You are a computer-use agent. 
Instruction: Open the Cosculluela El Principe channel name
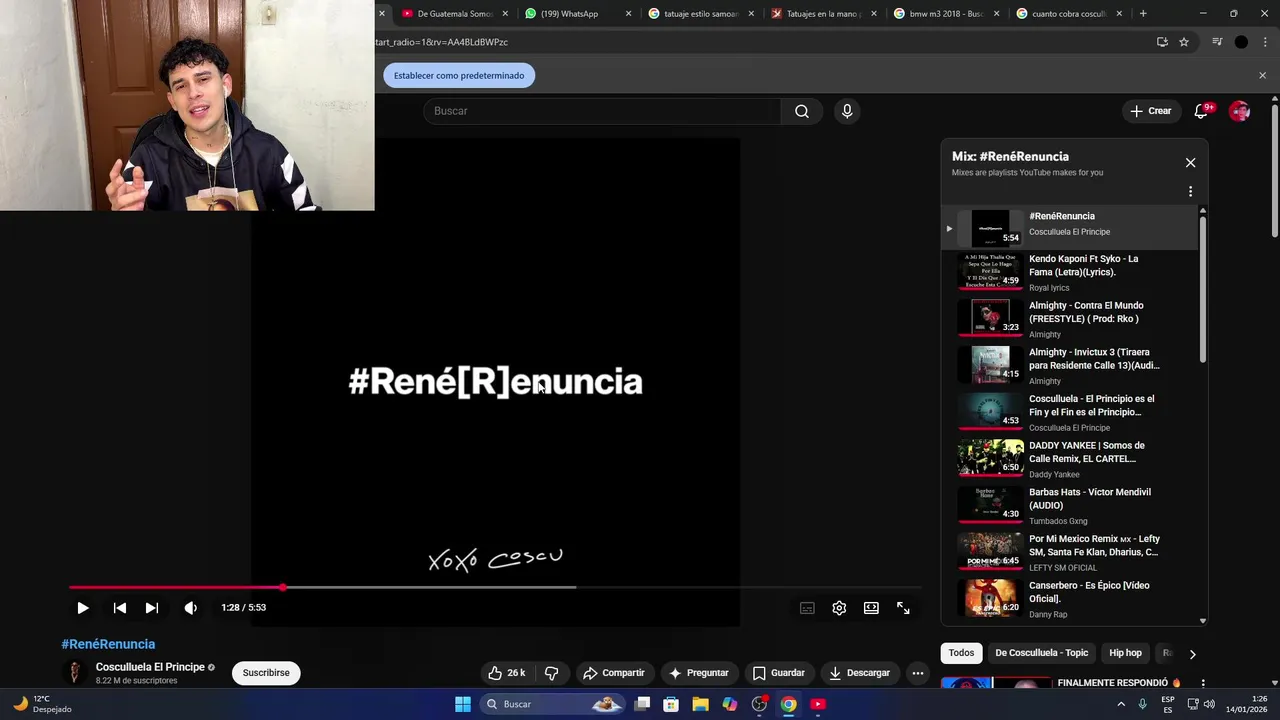point(150,667)
